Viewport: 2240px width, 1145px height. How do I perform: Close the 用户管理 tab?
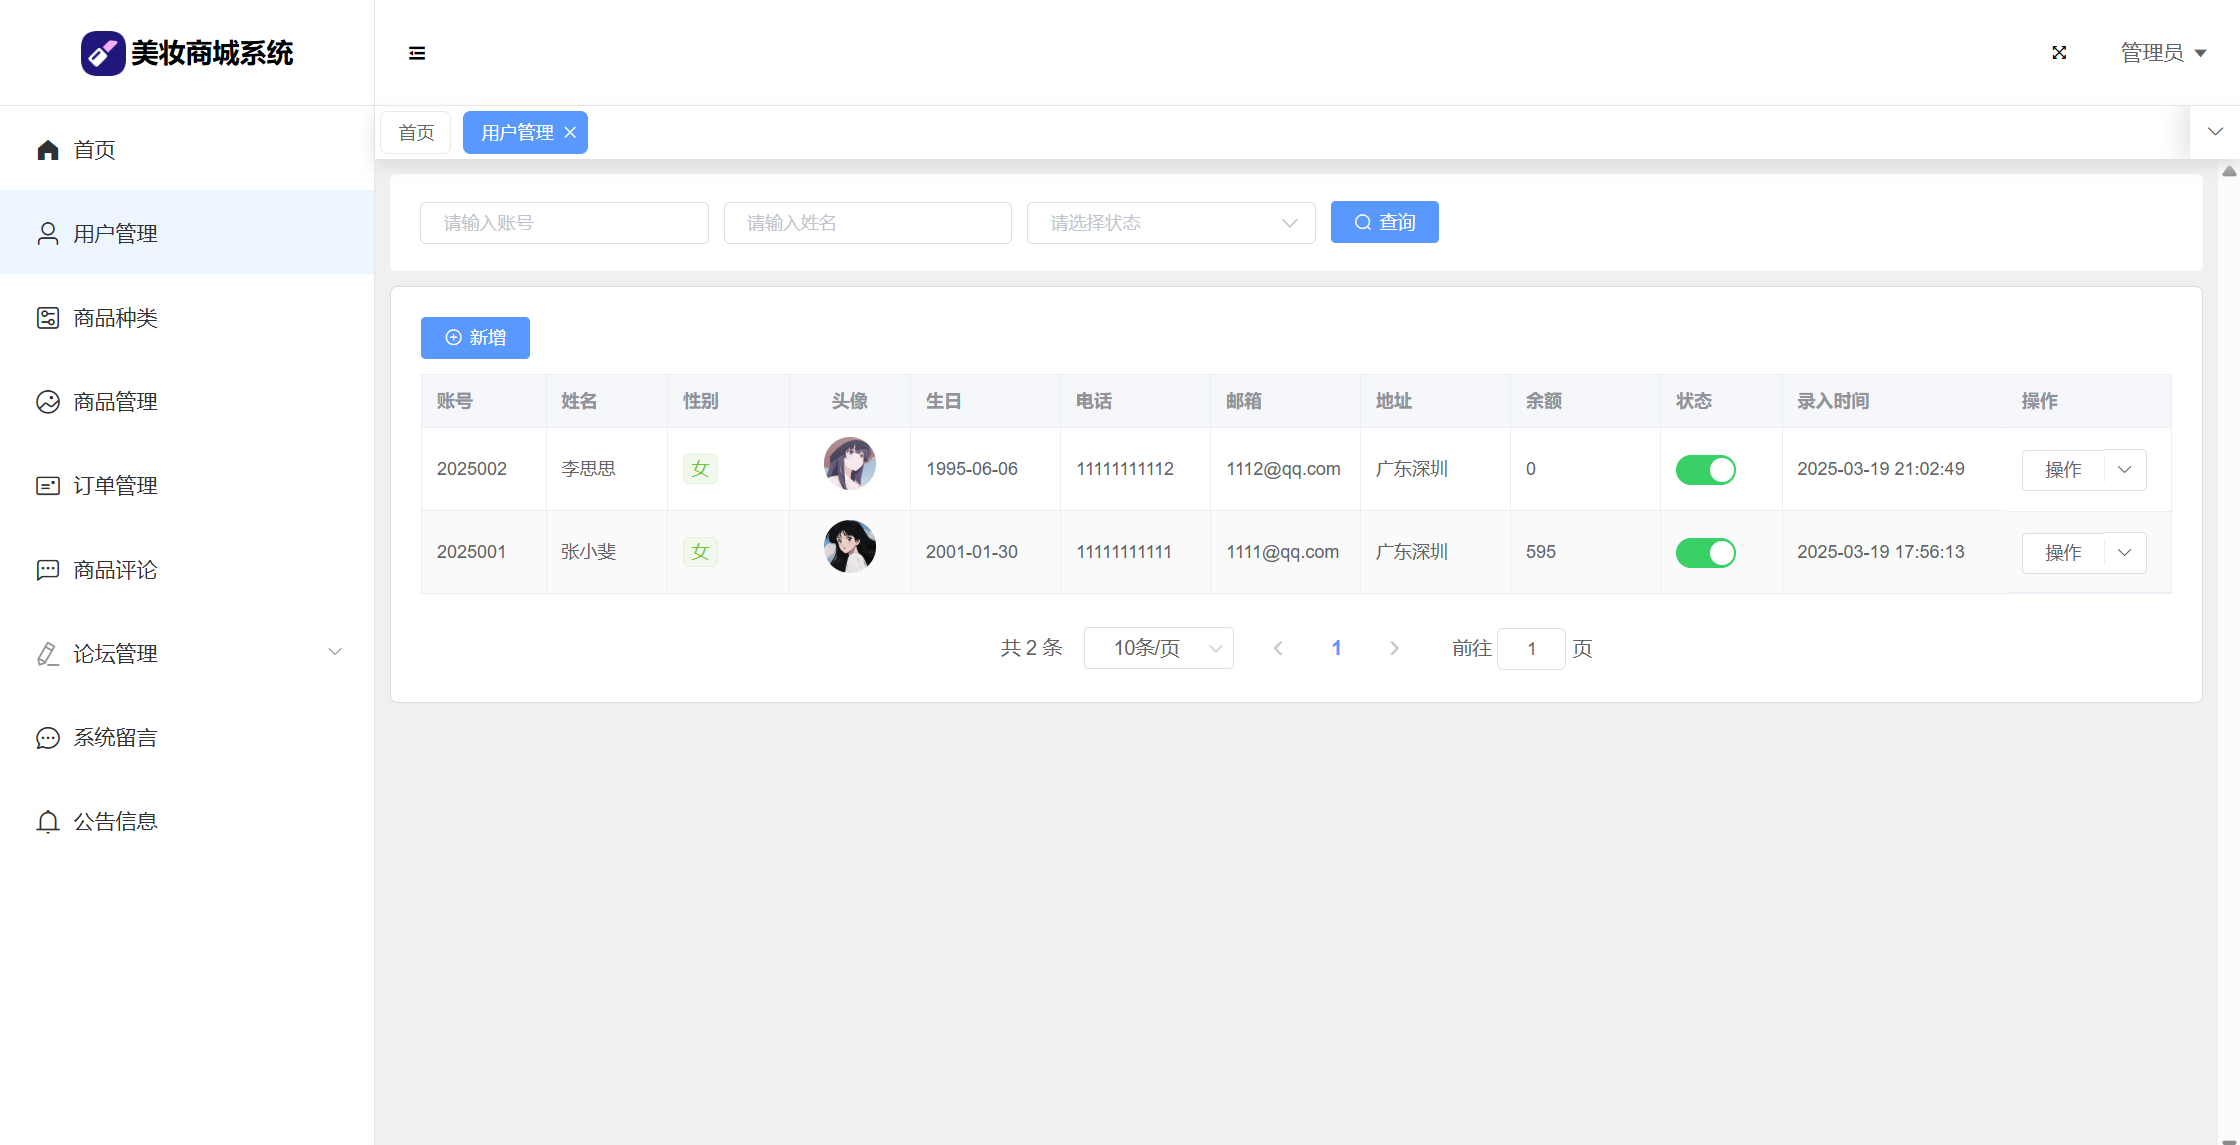[x=570, y=133]
